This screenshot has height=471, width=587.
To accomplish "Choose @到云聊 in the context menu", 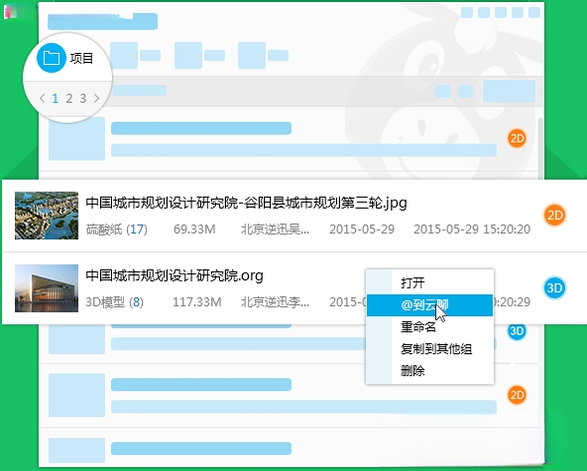I will pos(430,305).
